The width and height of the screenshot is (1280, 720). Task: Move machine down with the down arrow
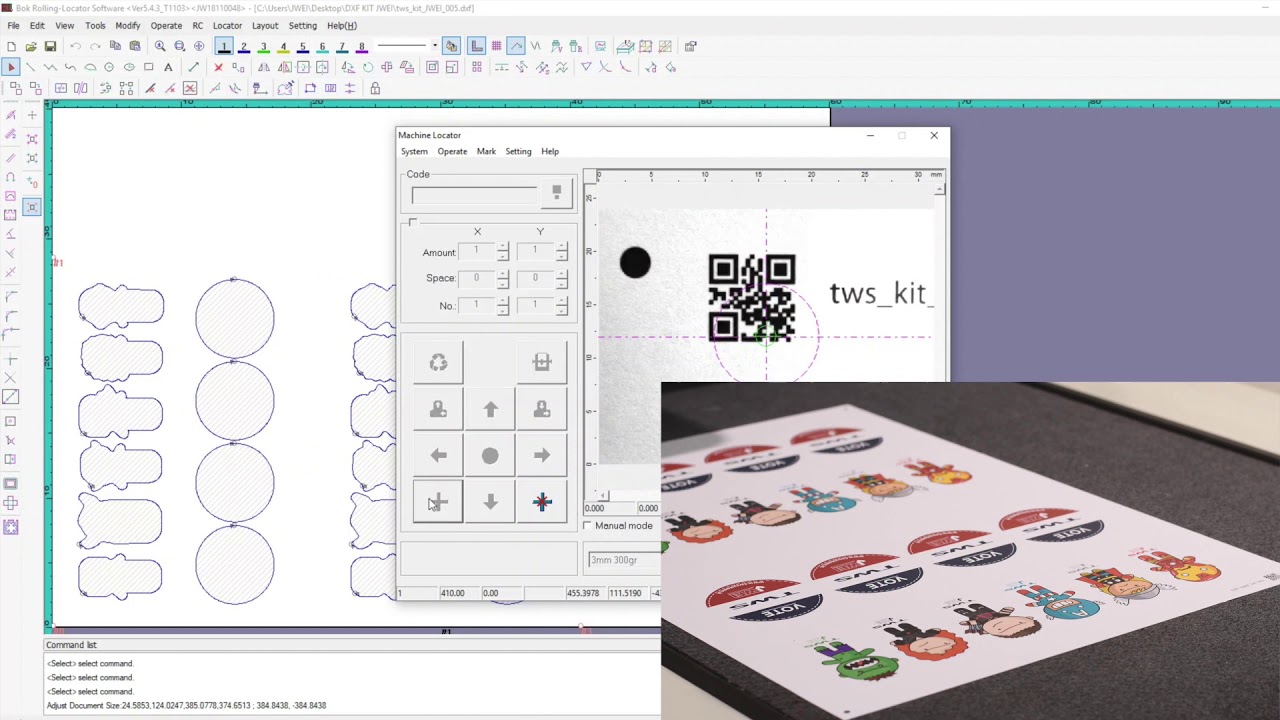coord(490,502)
